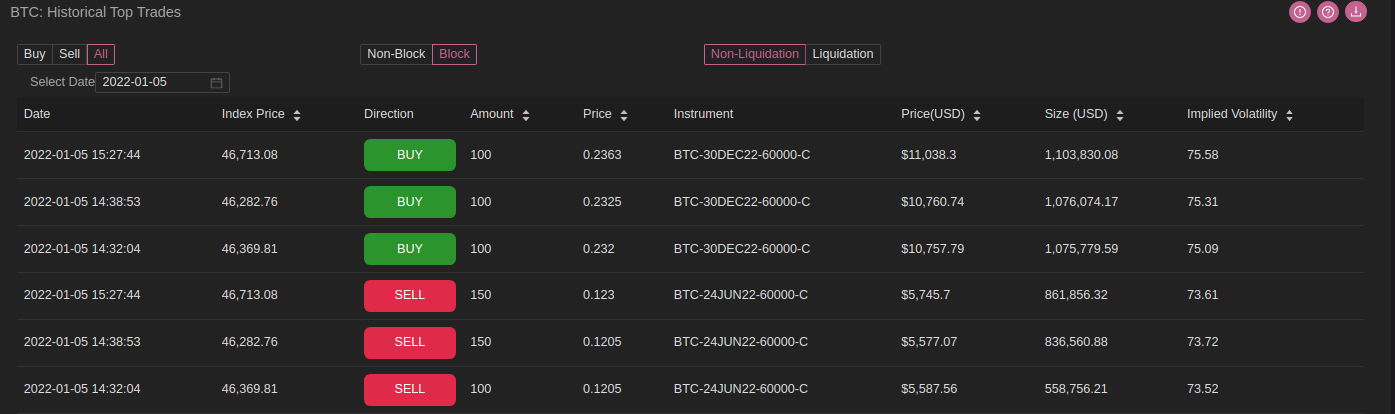Open the calendar icon in date field

pyautogui.click(x=216, y=82)
